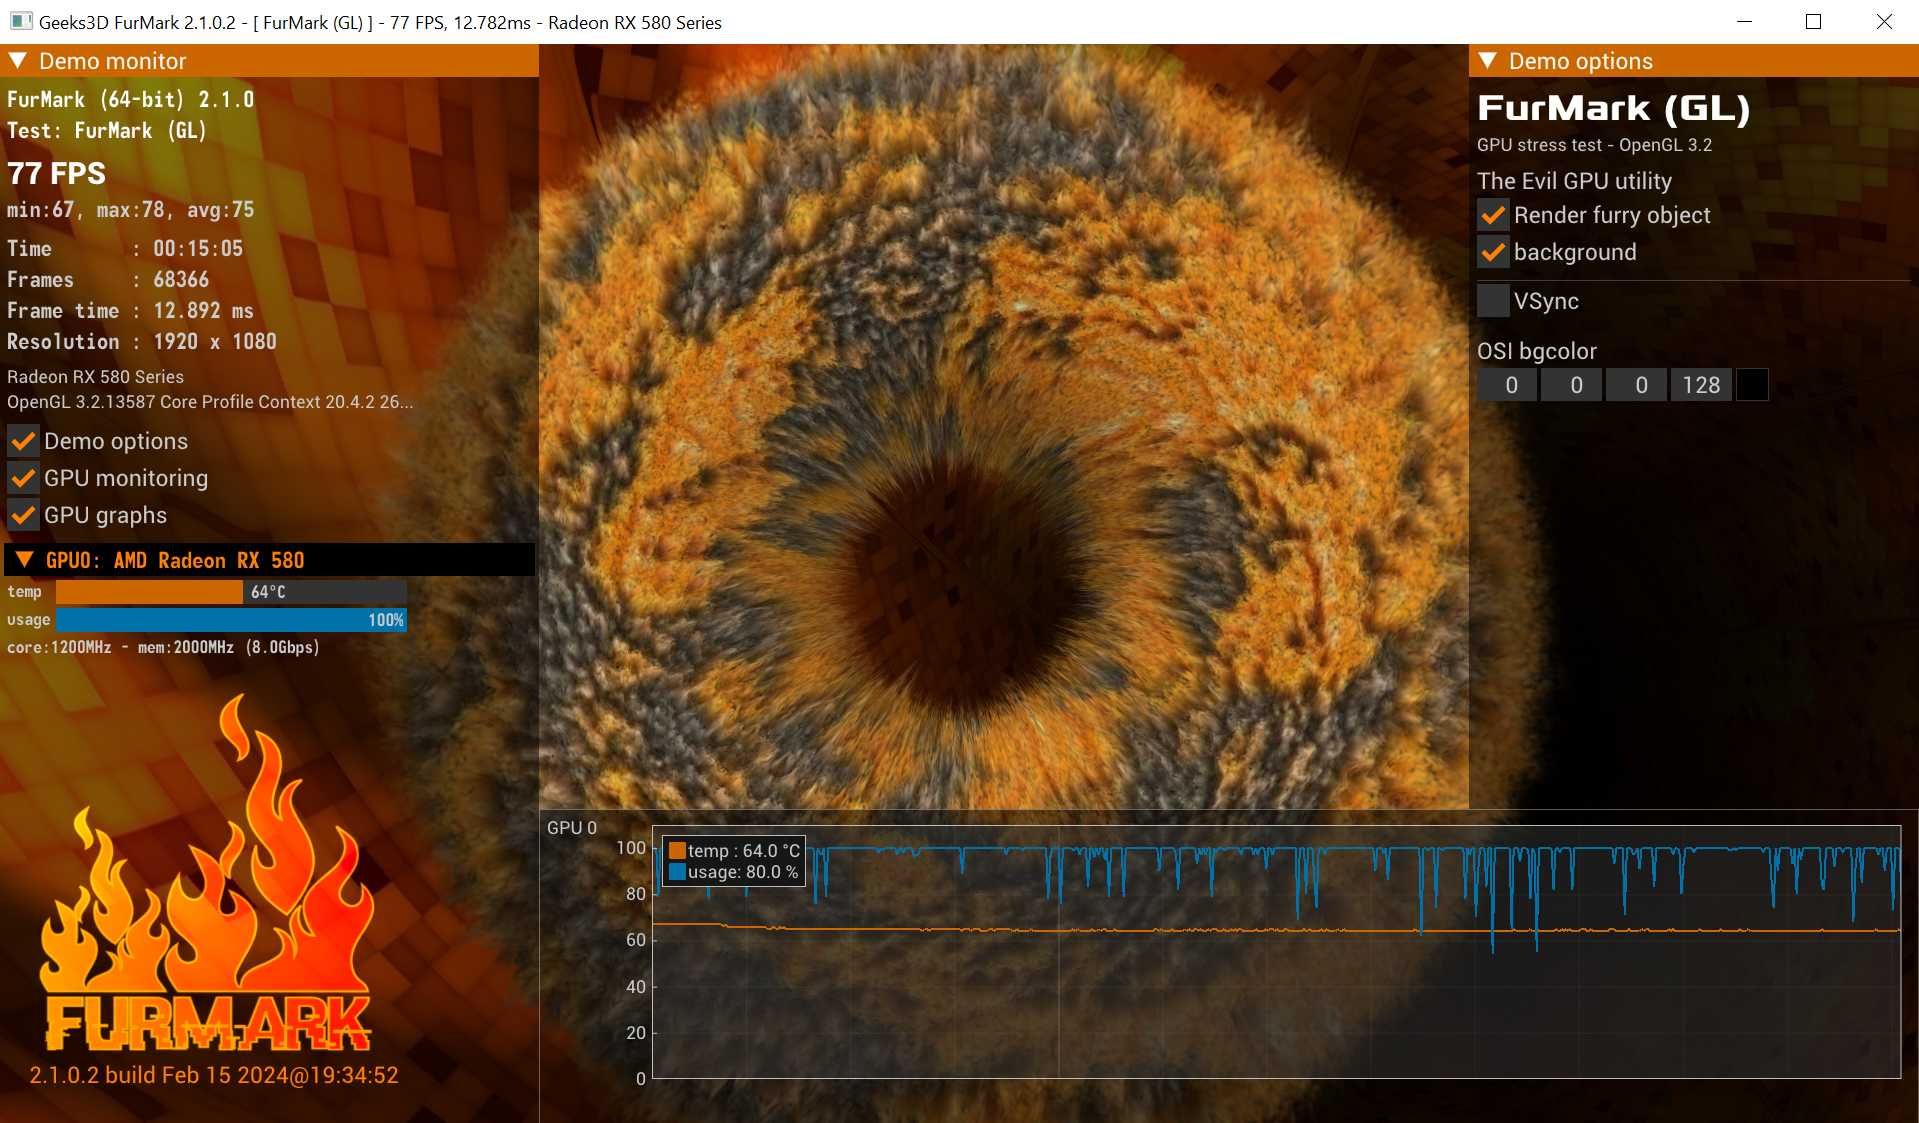Screen dimensions: 1919x1123
Task: Uncheck the GPU graphs checkbox
Action: click(x=23, y=515)
